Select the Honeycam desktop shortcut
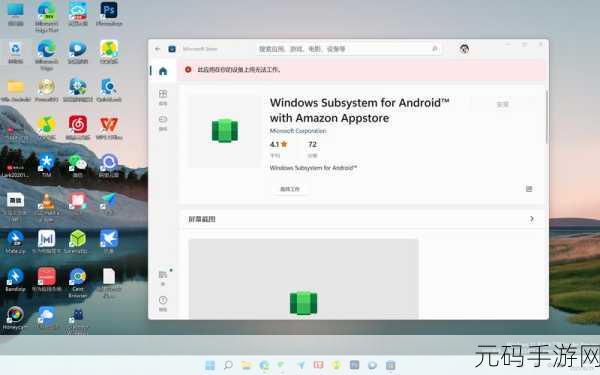600x375 pixels. coord(15,318)
